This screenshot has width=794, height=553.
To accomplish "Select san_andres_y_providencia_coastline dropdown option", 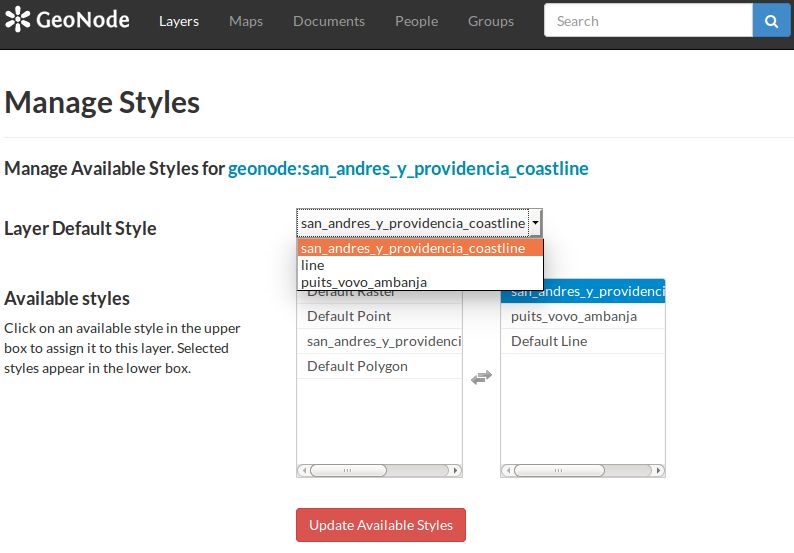I will (x=420, y=248).
